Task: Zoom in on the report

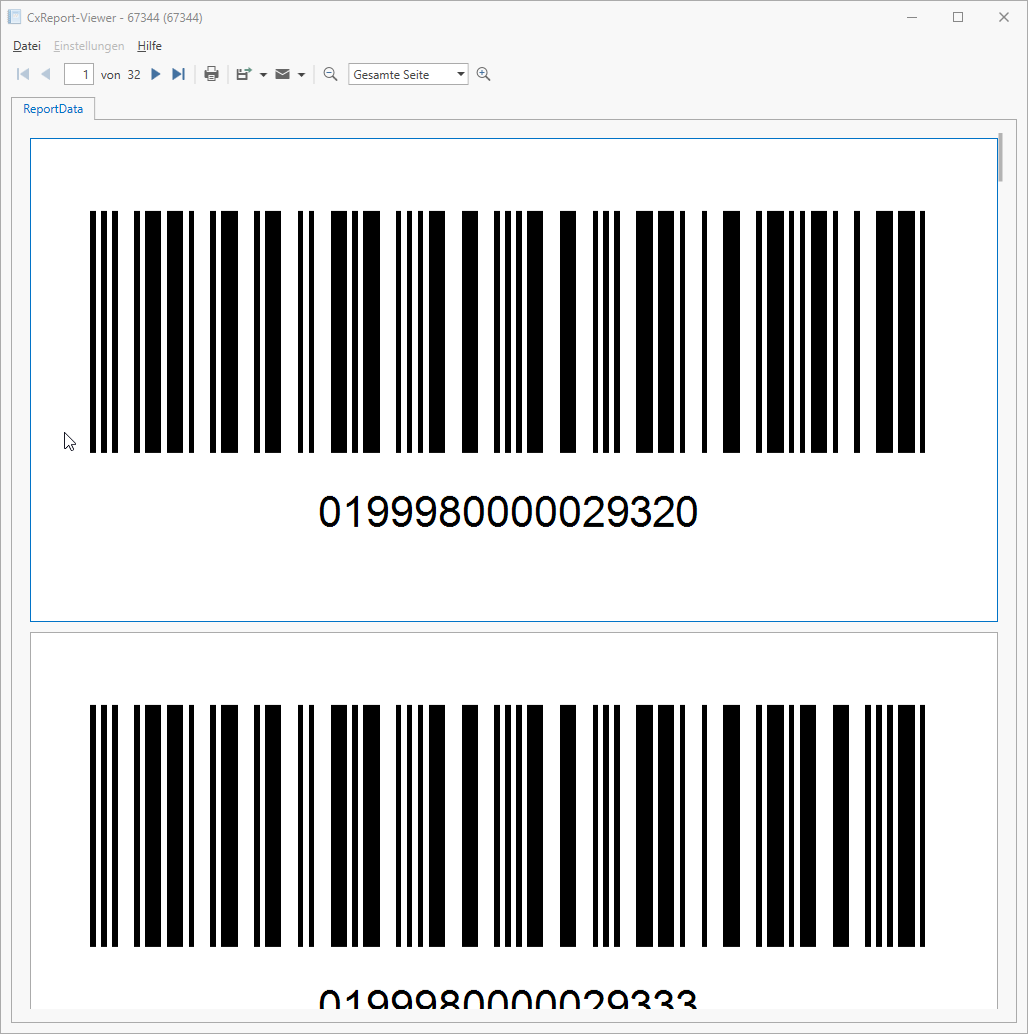Action: click(483, 75)
